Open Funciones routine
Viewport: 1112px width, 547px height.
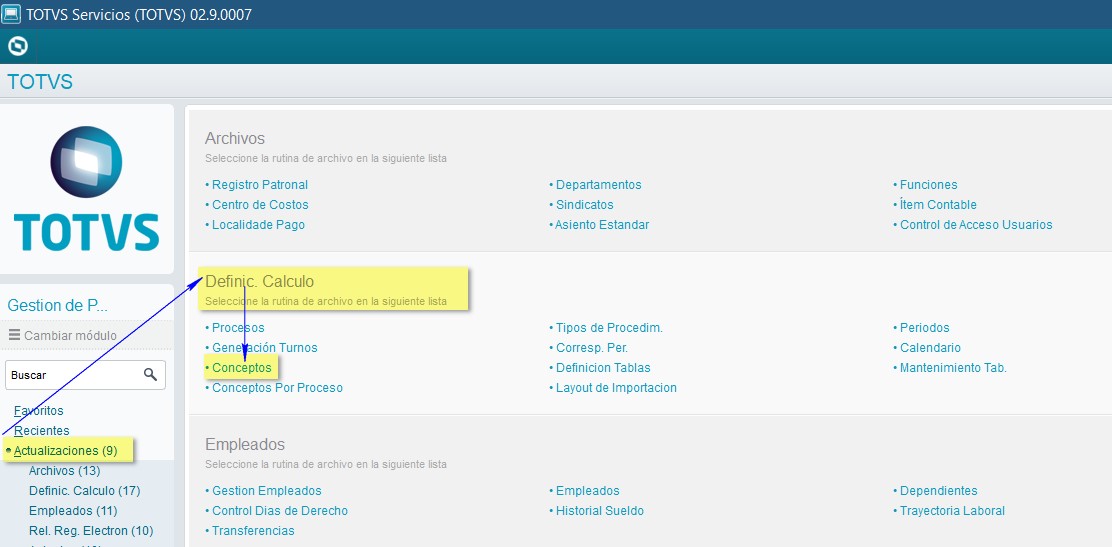click(x=928, y=184)
